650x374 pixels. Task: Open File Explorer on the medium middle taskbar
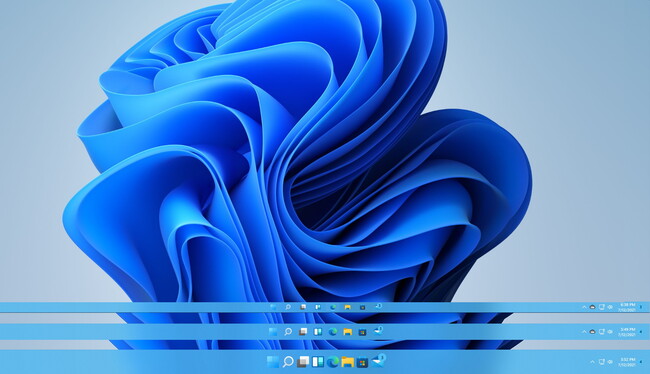point(347,332)
